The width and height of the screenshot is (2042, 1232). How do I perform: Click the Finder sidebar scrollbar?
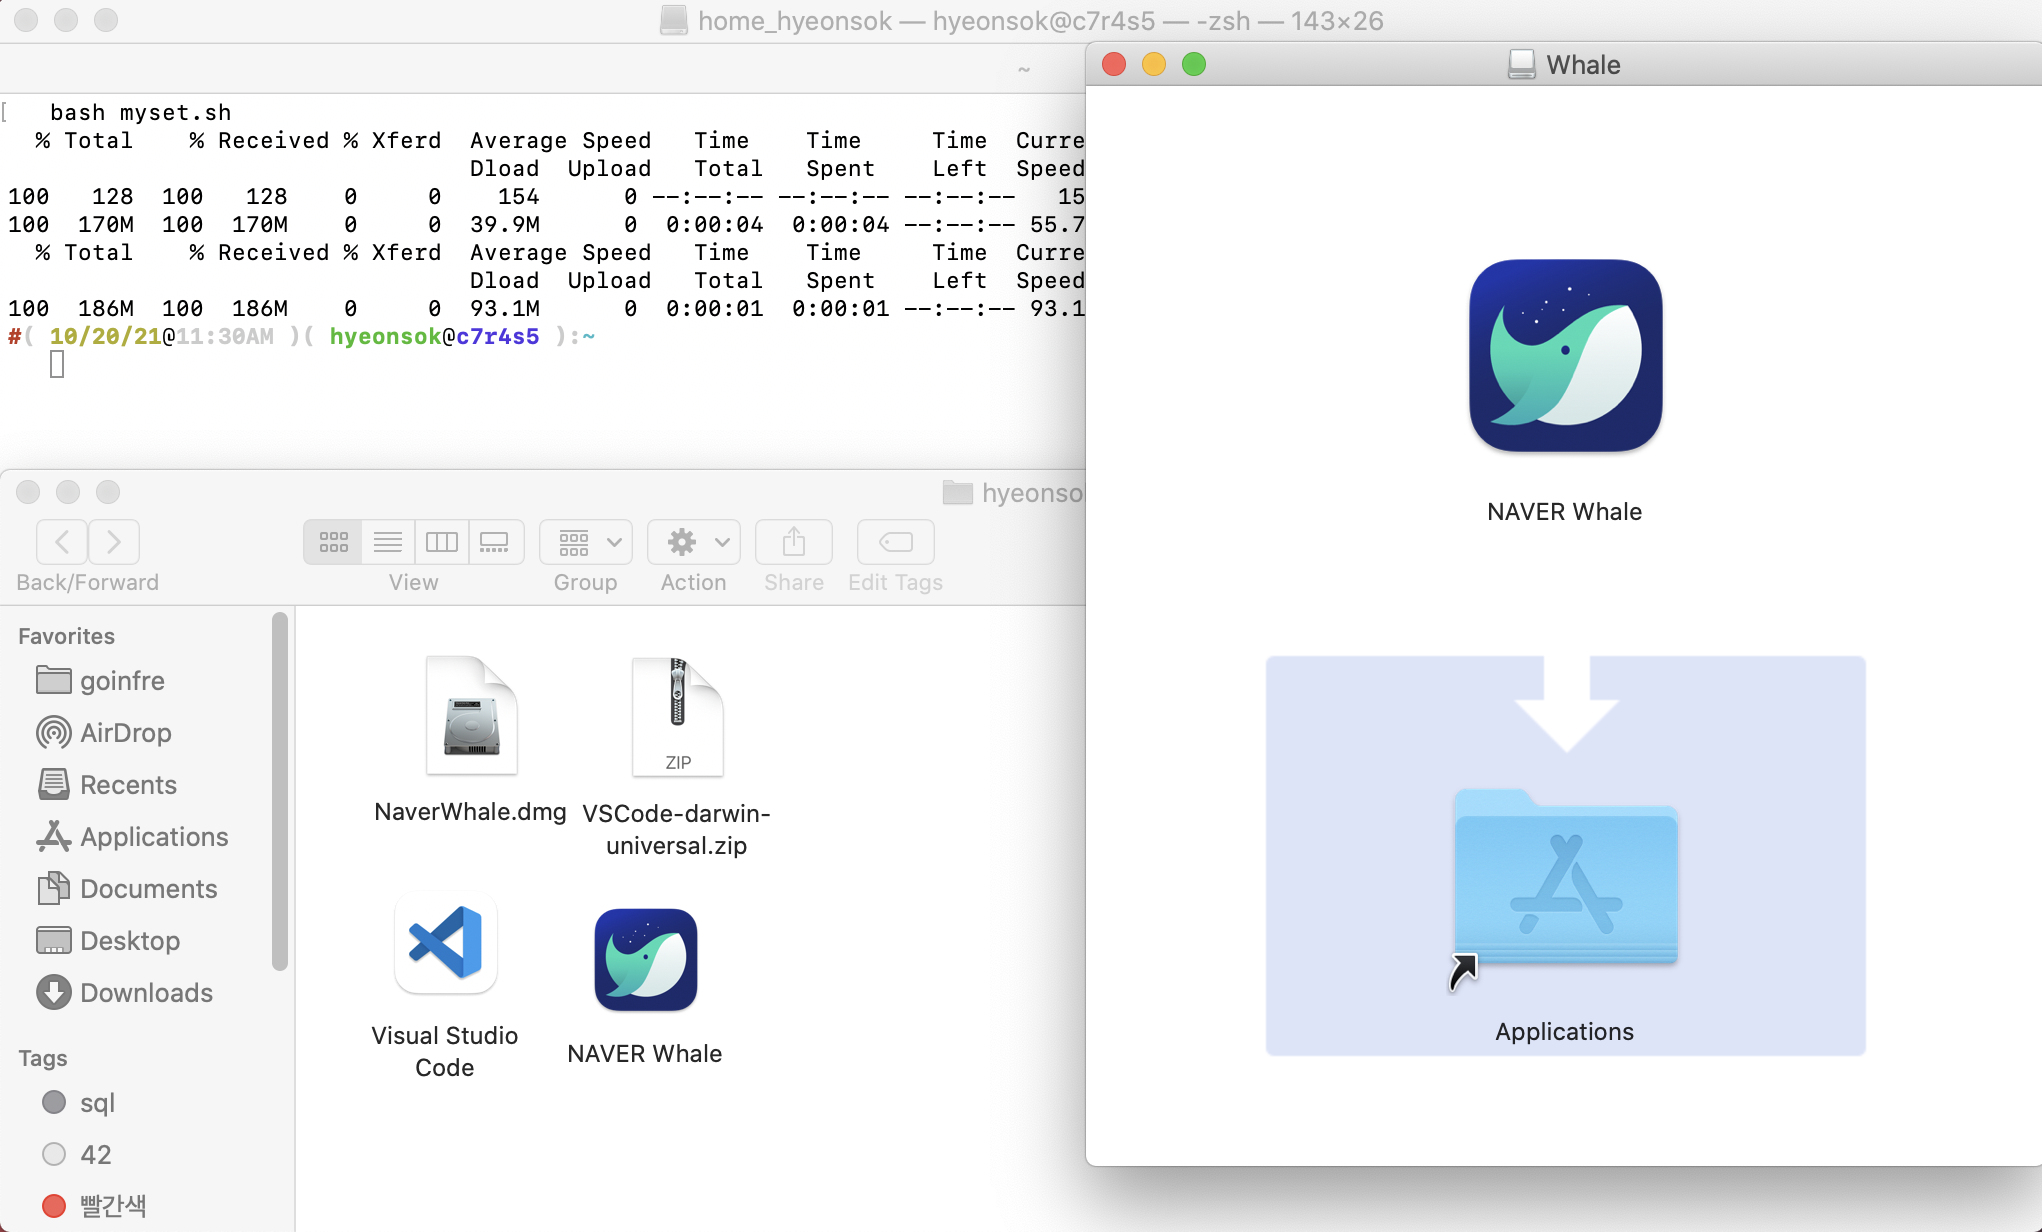(280, 790)
